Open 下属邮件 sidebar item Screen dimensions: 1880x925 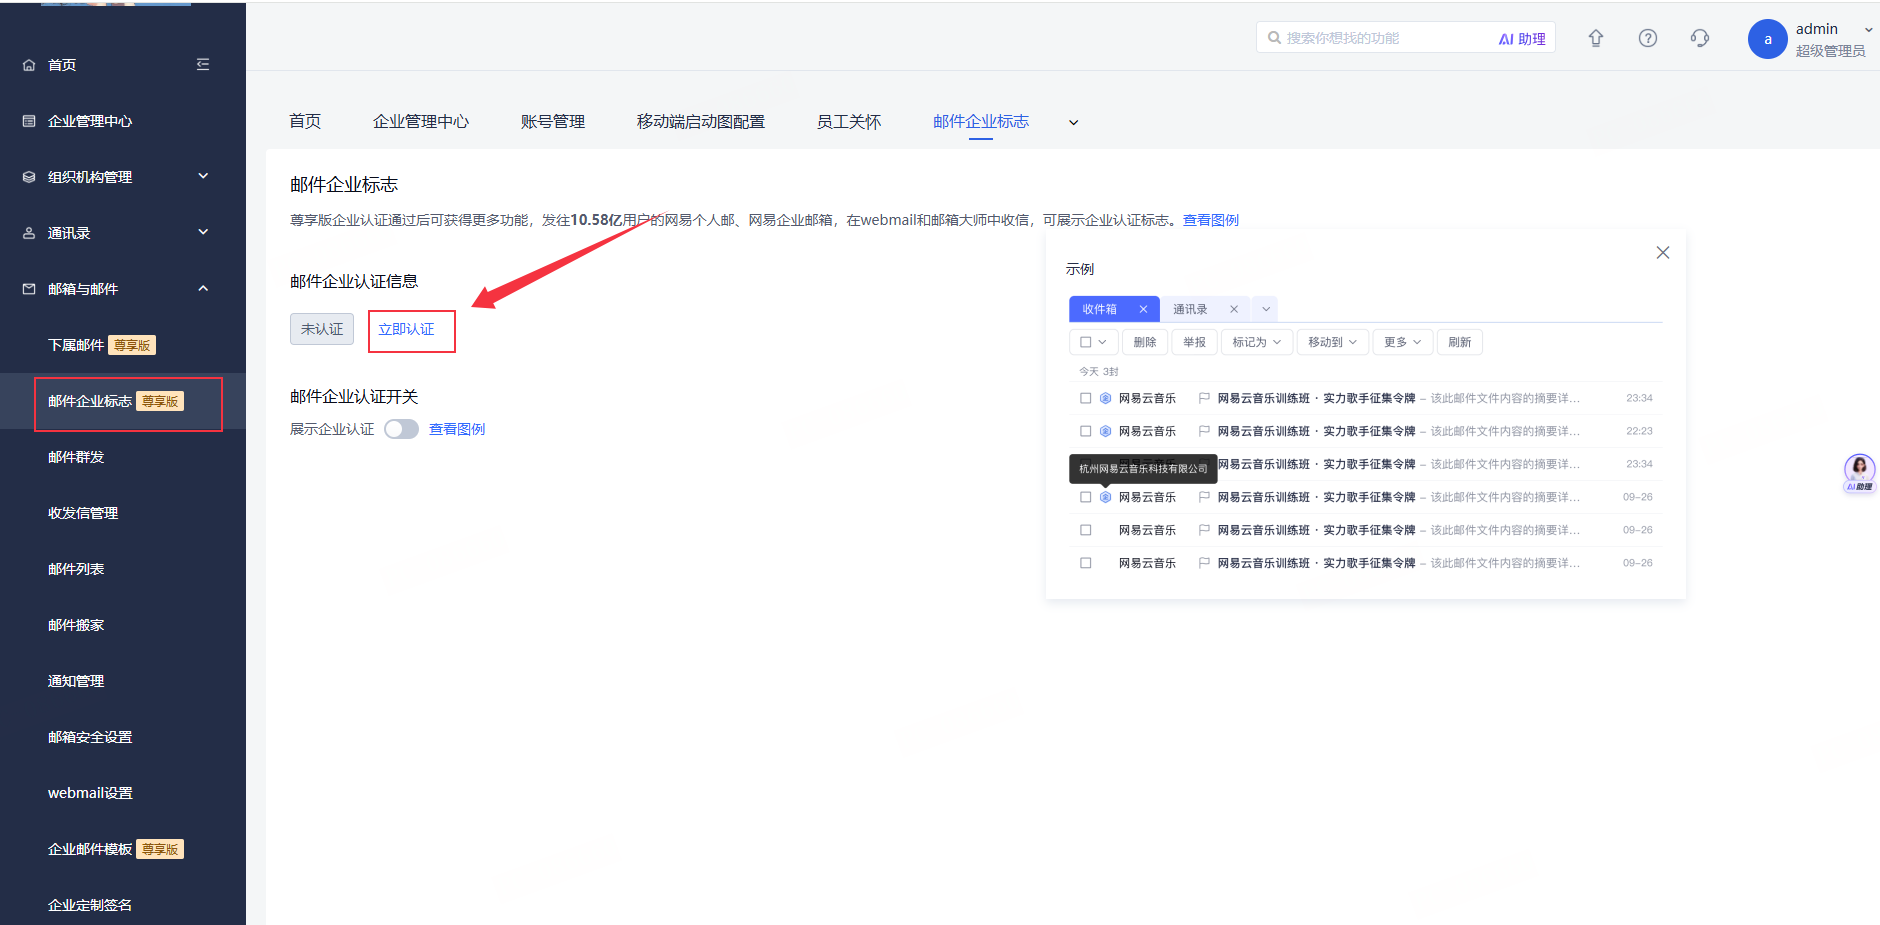coord(76,345)
